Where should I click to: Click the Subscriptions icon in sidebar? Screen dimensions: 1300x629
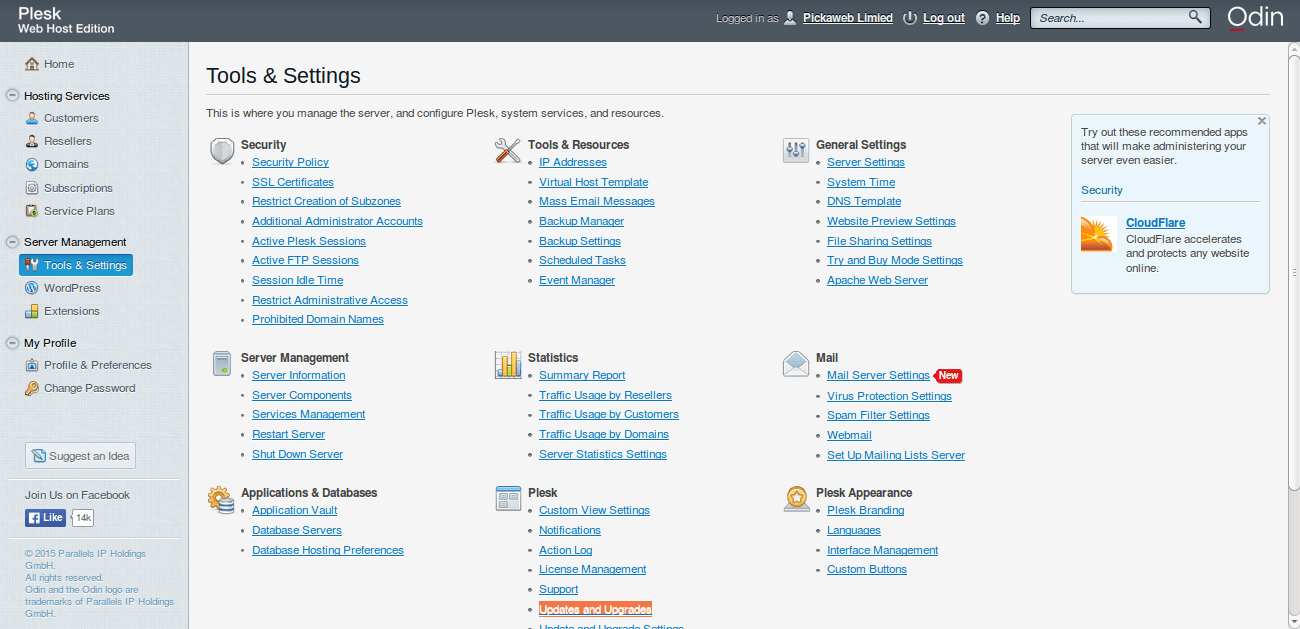click(32, 188)
